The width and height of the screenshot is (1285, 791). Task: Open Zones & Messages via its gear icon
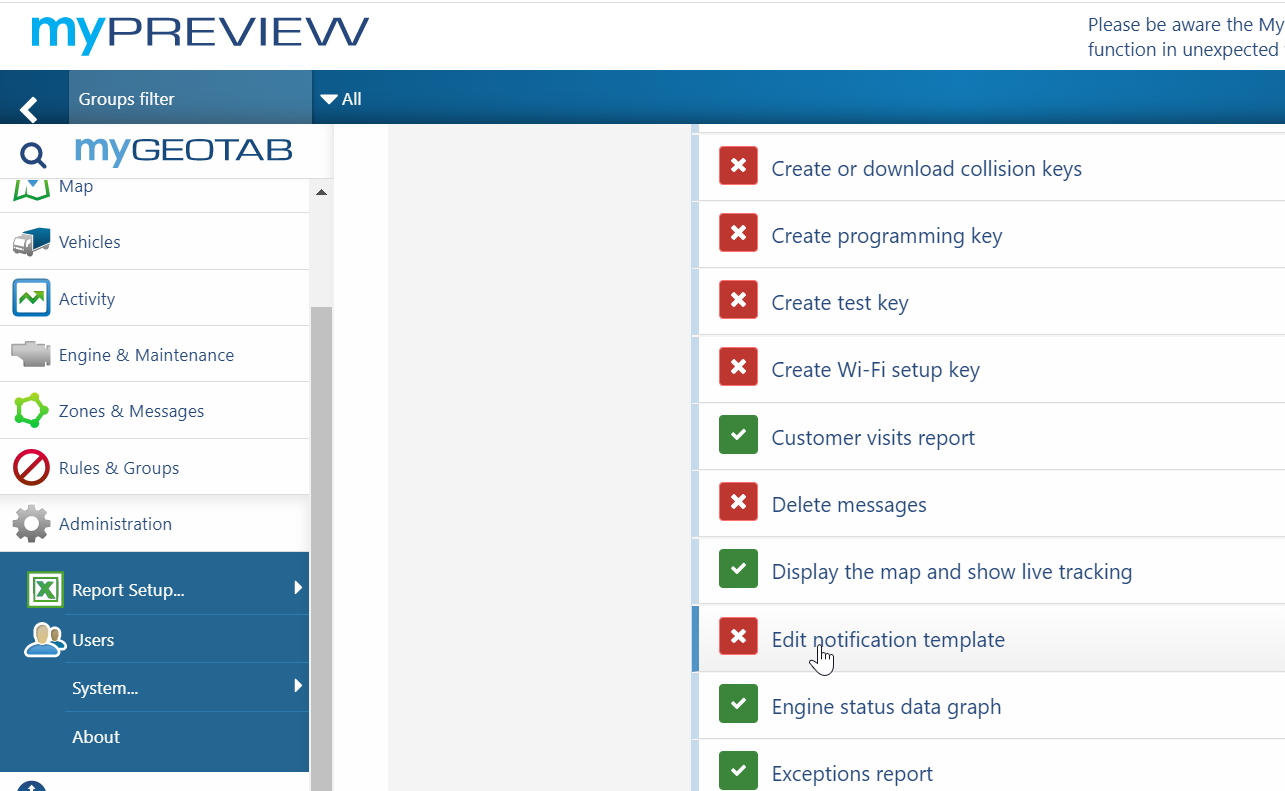(31, 410)
